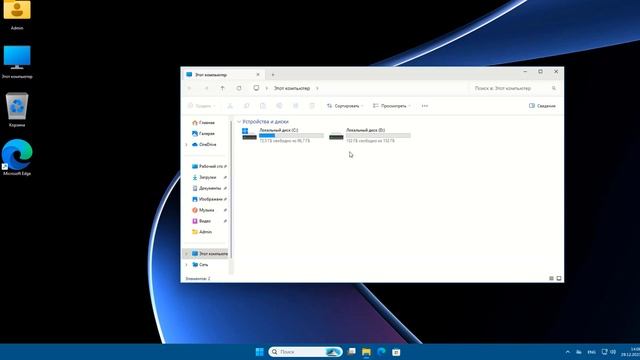The height and width of the screenshot is (360, 640).
Task: Click the Copy icon in toolbar
Action: [x=247, y=106]
